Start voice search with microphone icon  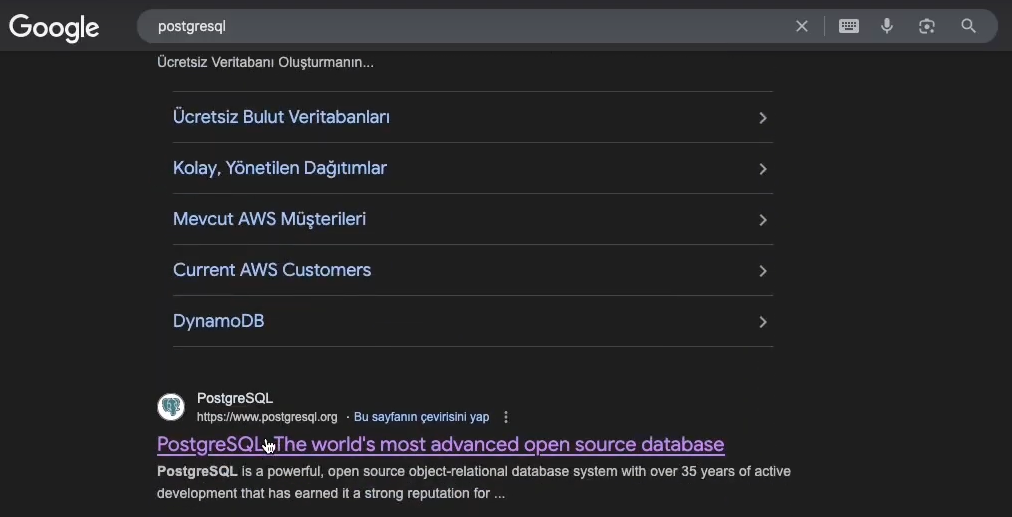click(887, 26)
